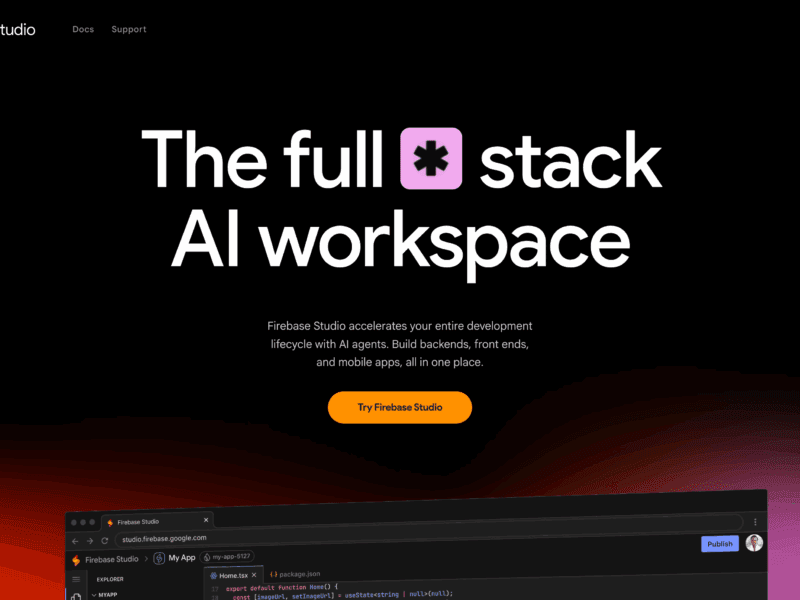Open the hamburger menu in editor sidebar

[x=77, y=579]
